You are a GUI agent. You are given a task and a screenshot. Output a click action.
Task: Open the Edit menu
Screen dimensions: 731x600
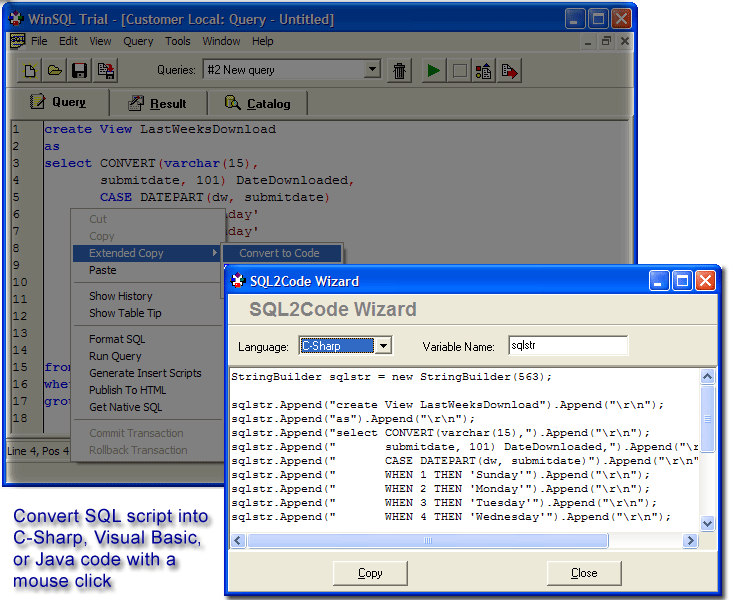pos(68,41)
